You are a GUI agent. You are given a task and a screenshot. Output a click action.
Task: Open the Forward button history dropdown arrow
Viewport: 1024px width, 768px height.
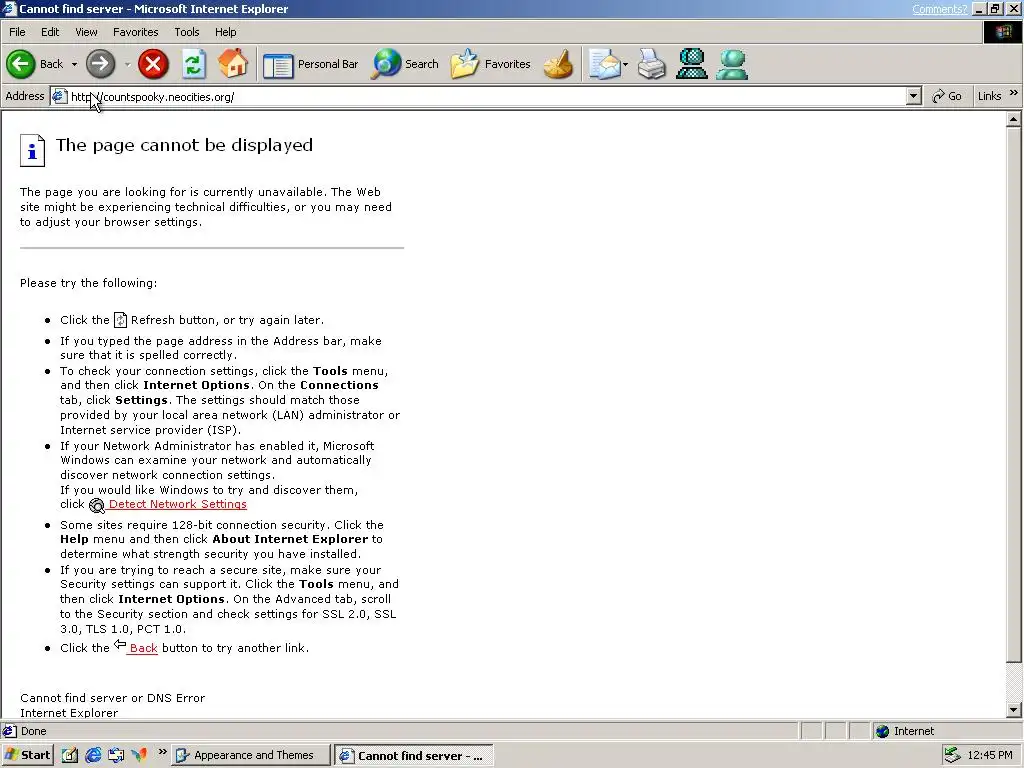coord(127,64)
